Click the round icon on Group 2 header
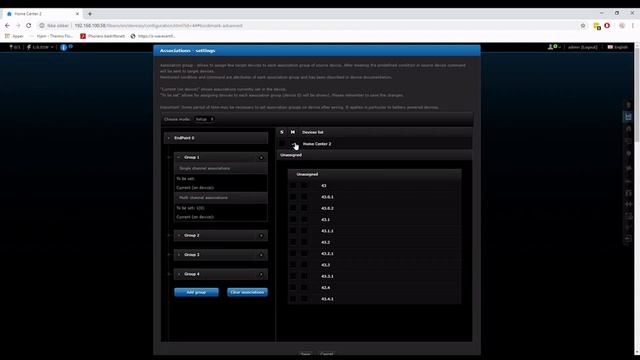 [x=261, y=236]
